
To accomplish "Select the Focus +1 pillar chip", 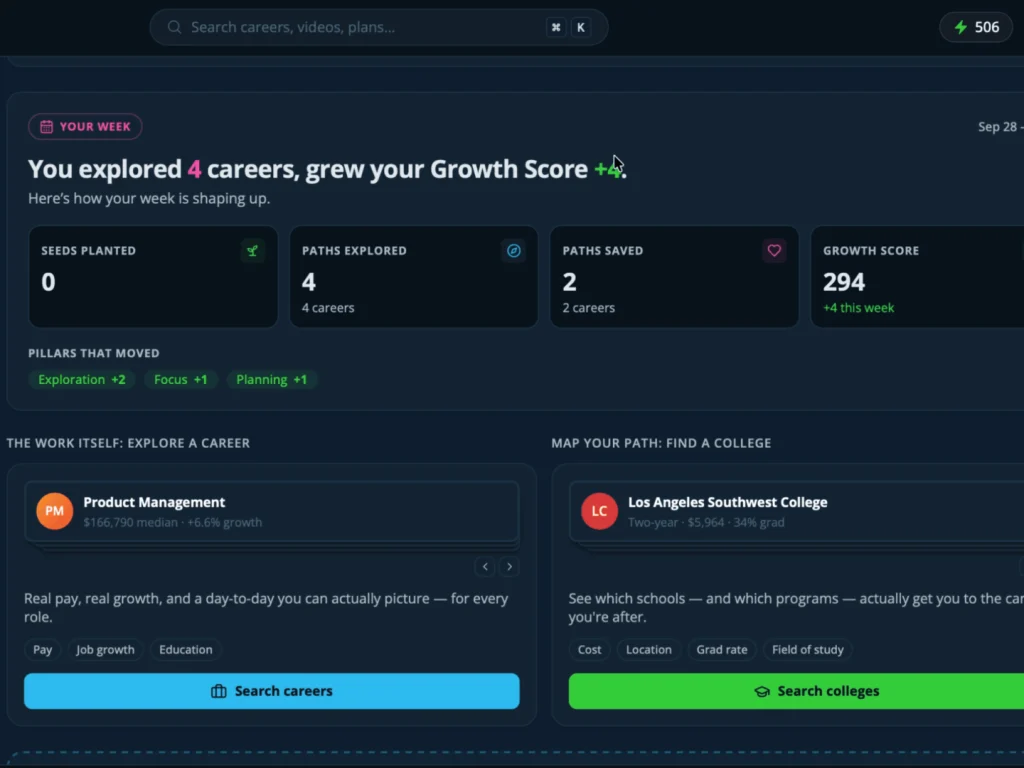I will click(x=180, y=379).
